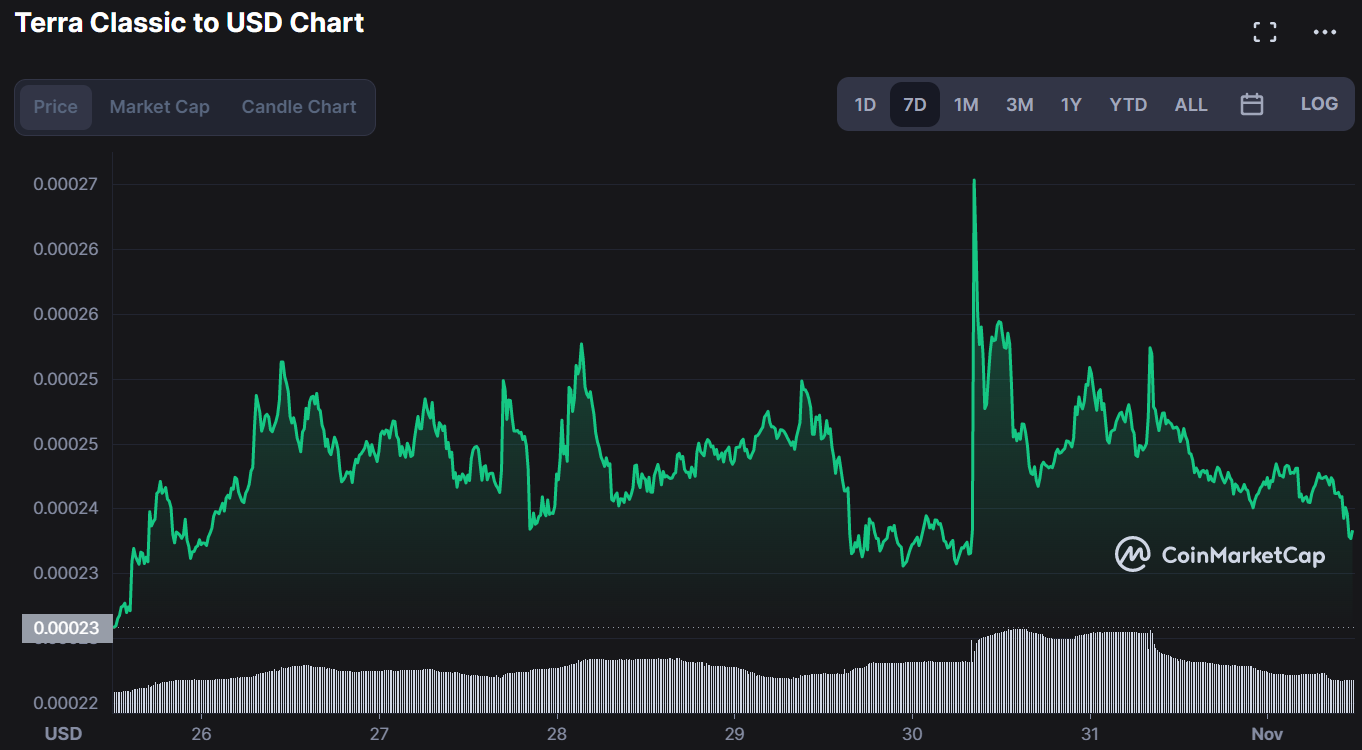Click the volume bars area below chart
Screen dimensions: 1362x750
click(700, 685)
